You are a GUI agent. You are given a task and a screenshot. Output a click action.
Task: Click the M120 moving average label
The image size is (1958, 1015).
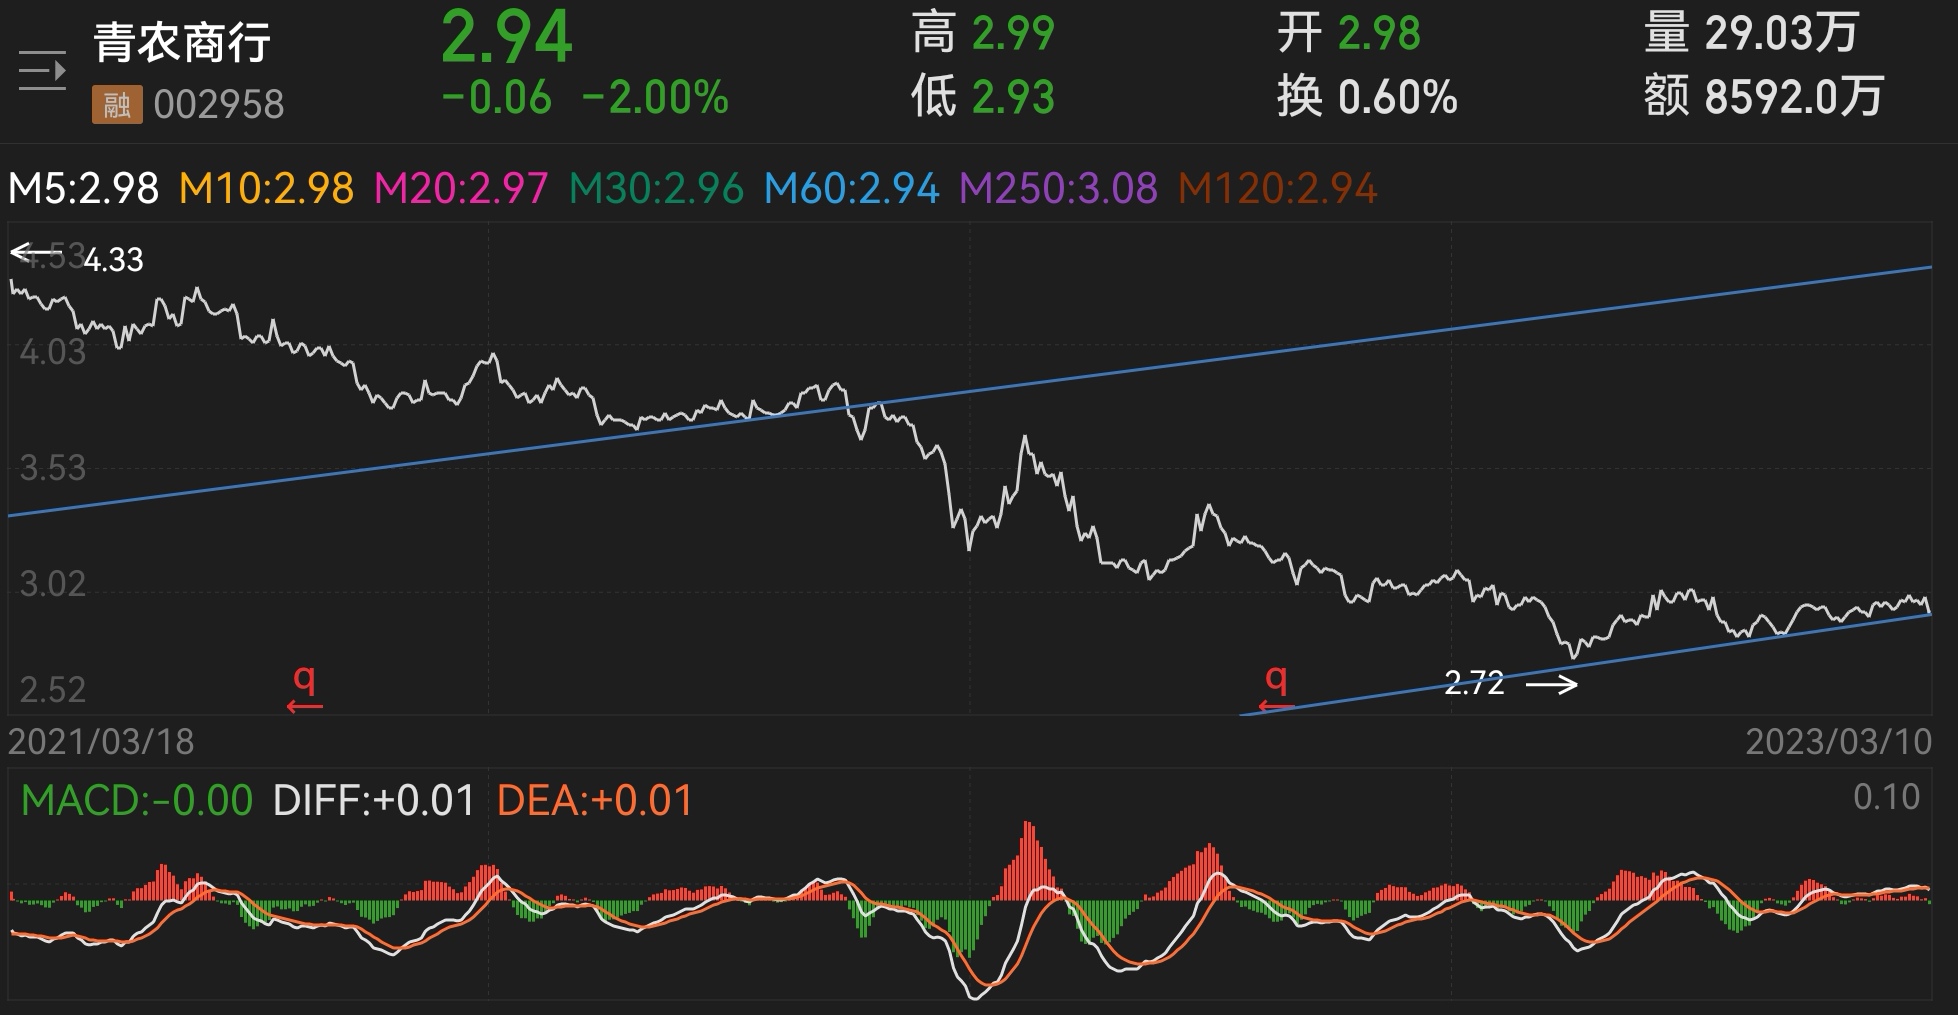click(1275, 185)
